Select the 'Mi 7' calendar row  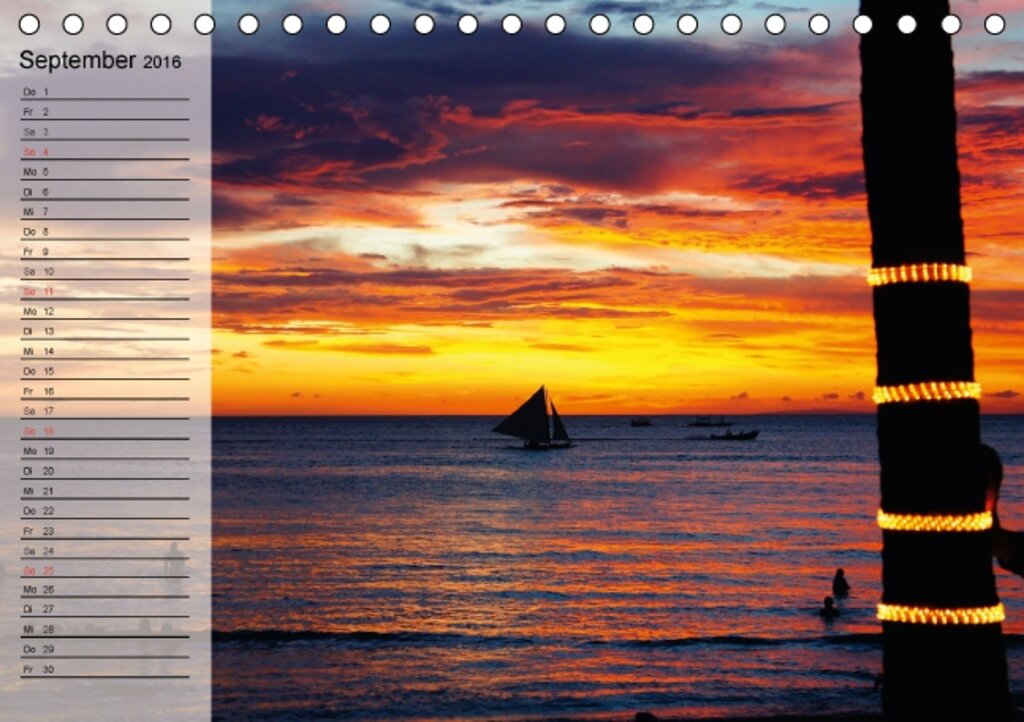pyautogui.click(x=104, y=212)
